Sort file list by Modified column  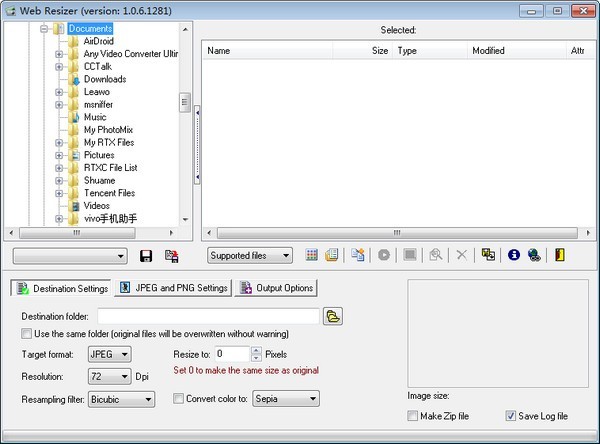point(517,51)
